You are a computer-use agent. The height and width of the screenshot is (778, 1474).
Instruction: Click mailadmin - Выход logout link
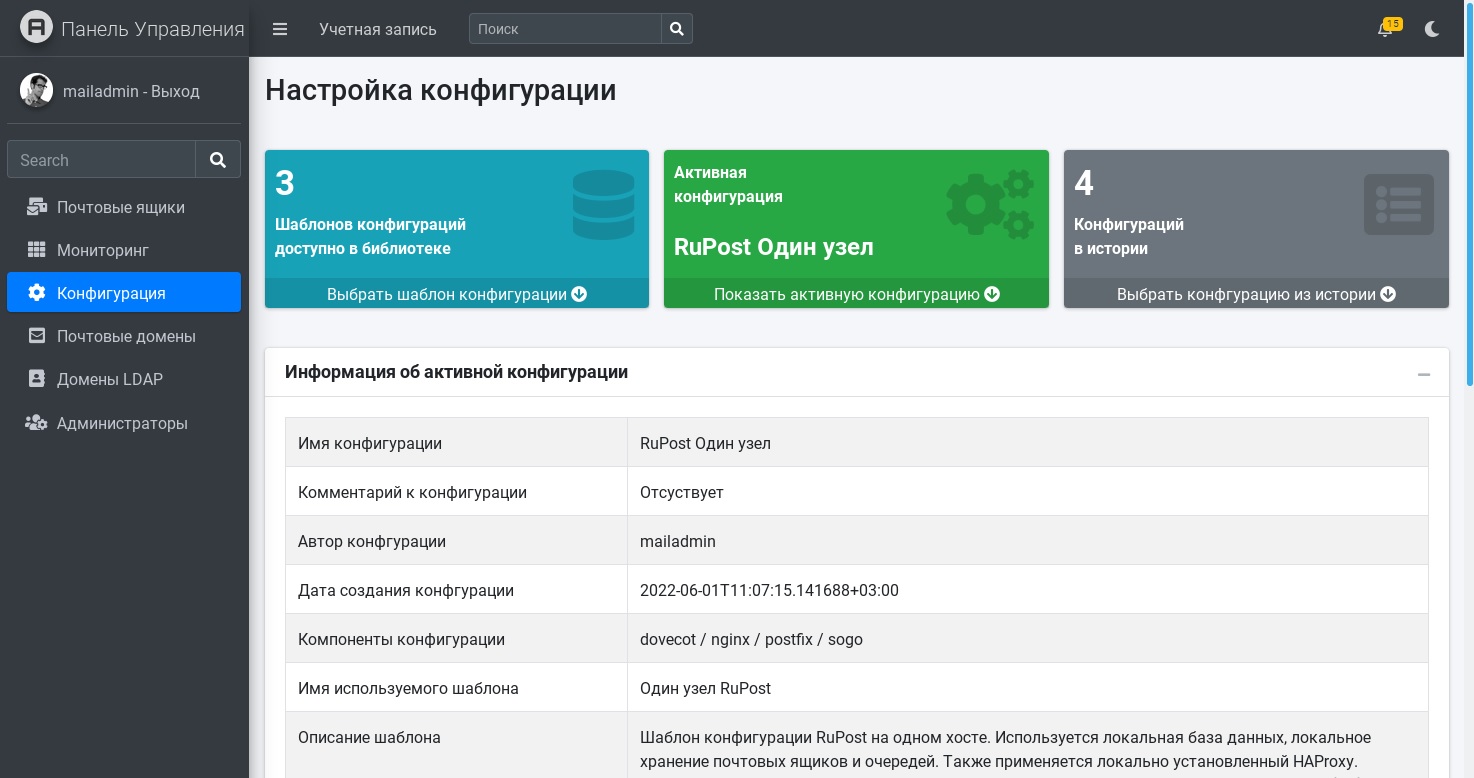tap(131, 91)
